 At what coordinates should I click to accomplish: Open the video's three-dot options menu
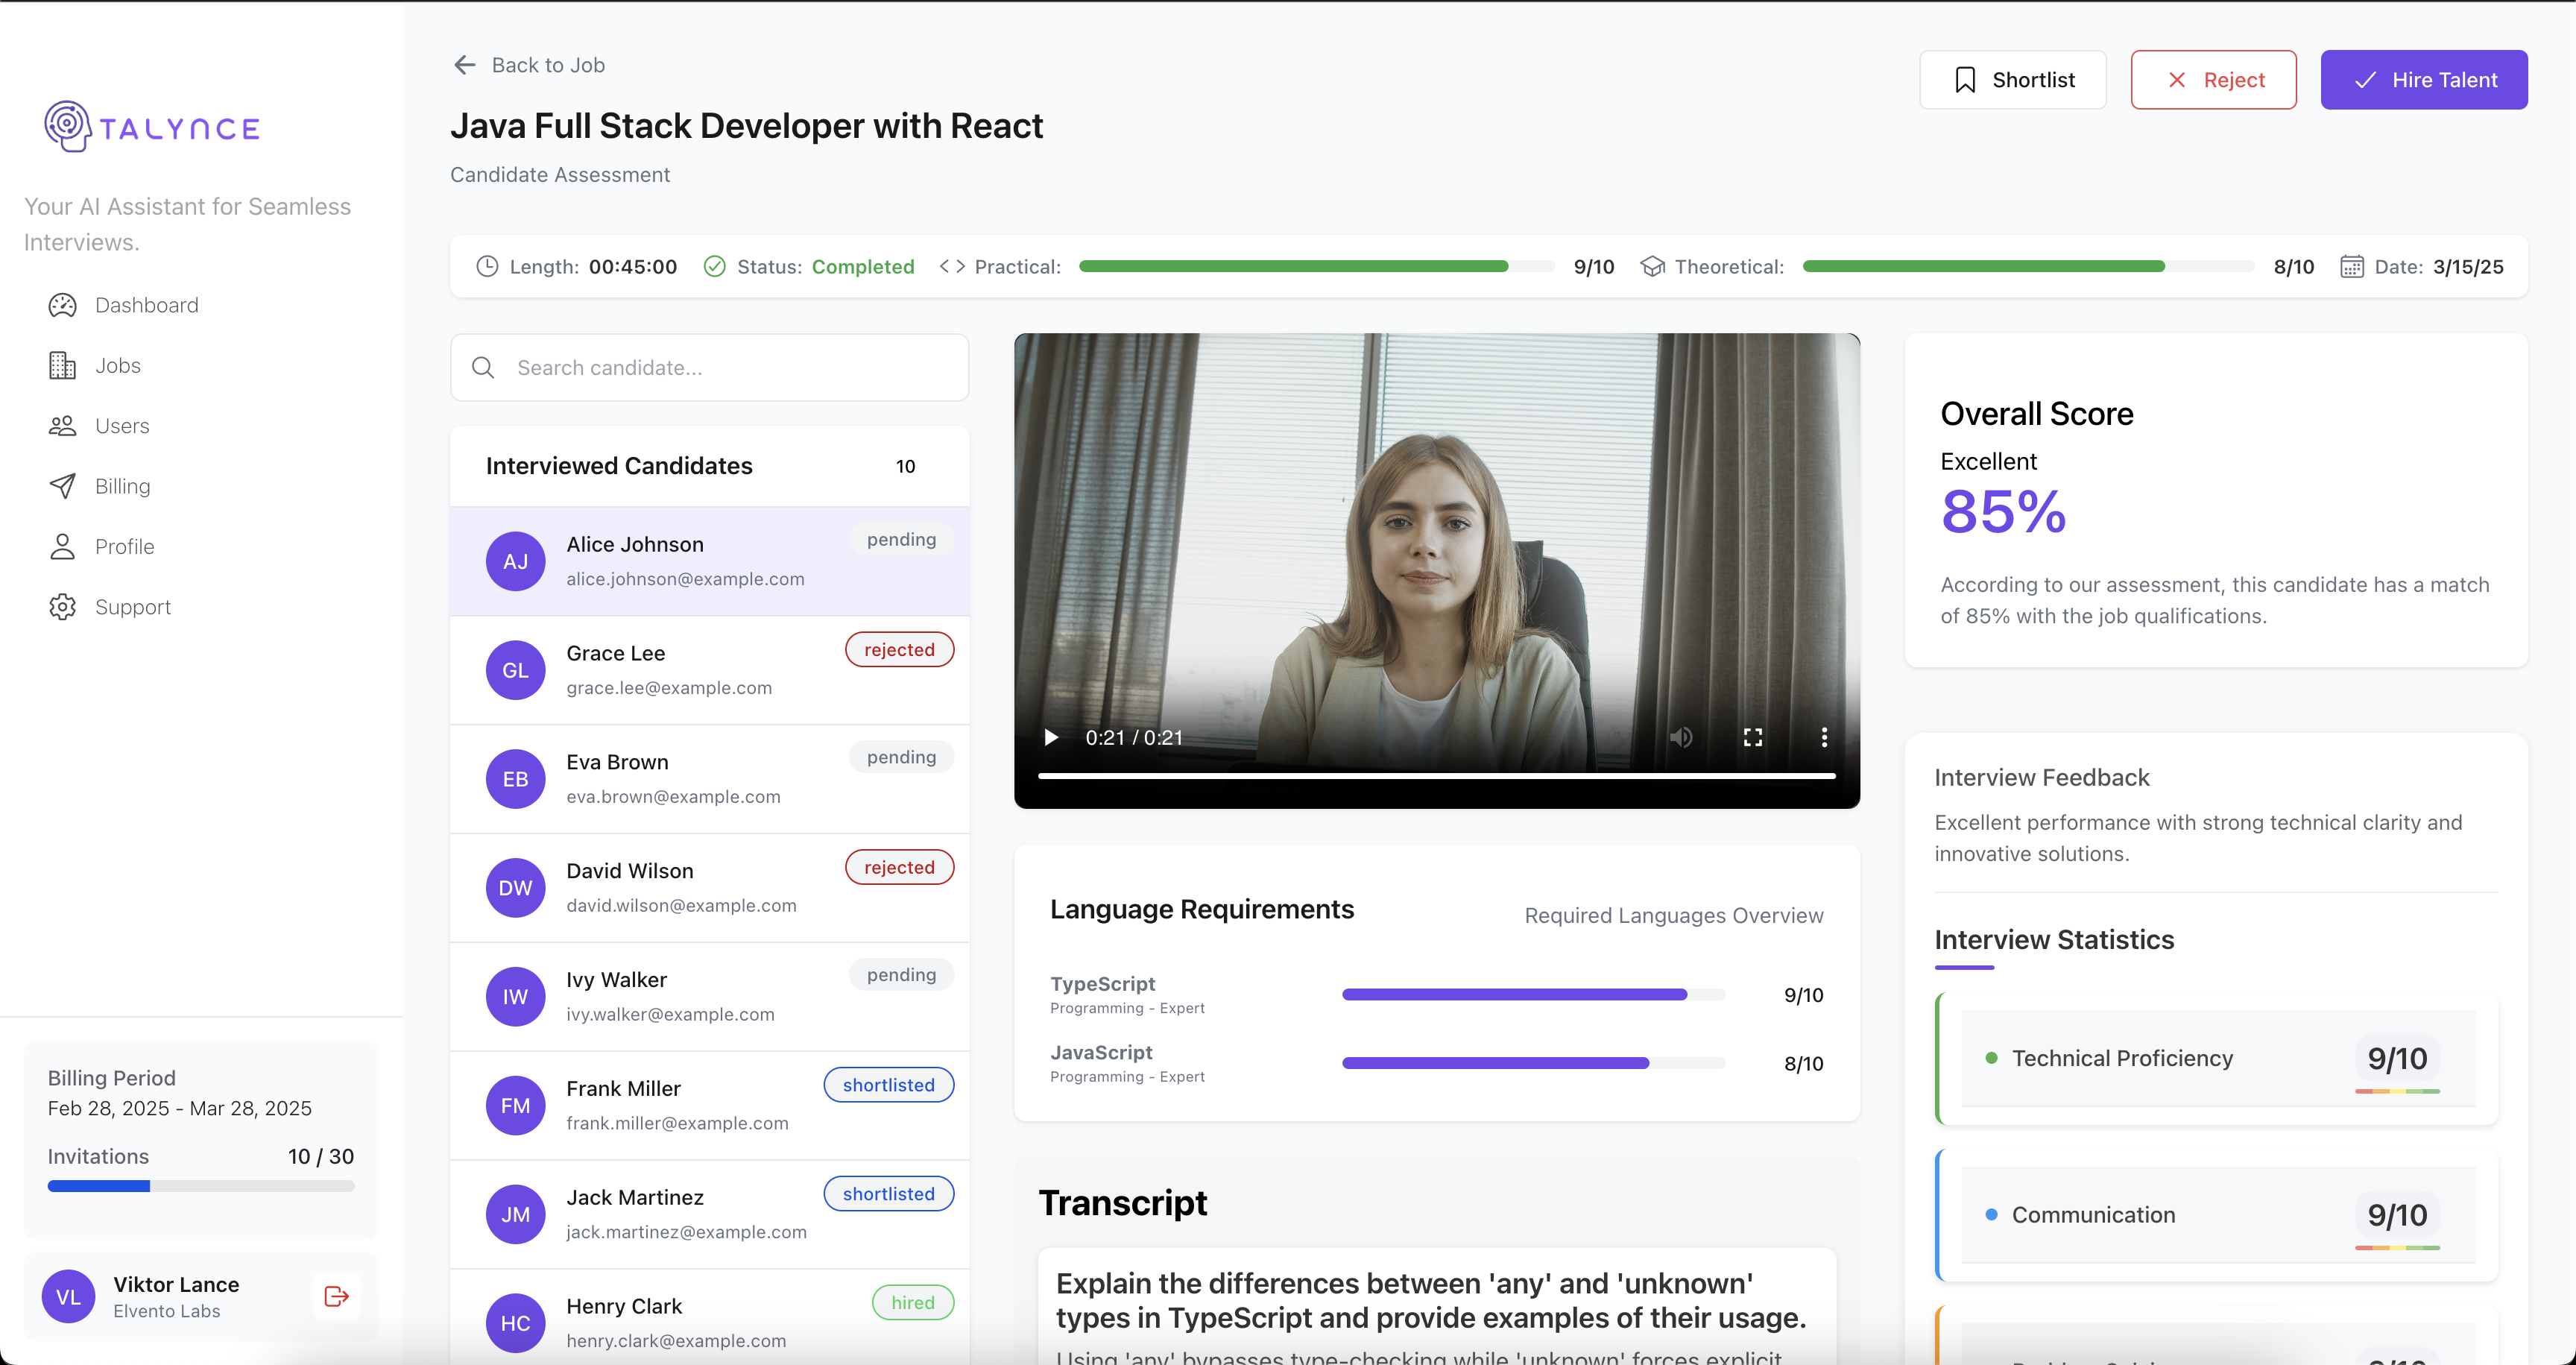(x=1824, y=737)
